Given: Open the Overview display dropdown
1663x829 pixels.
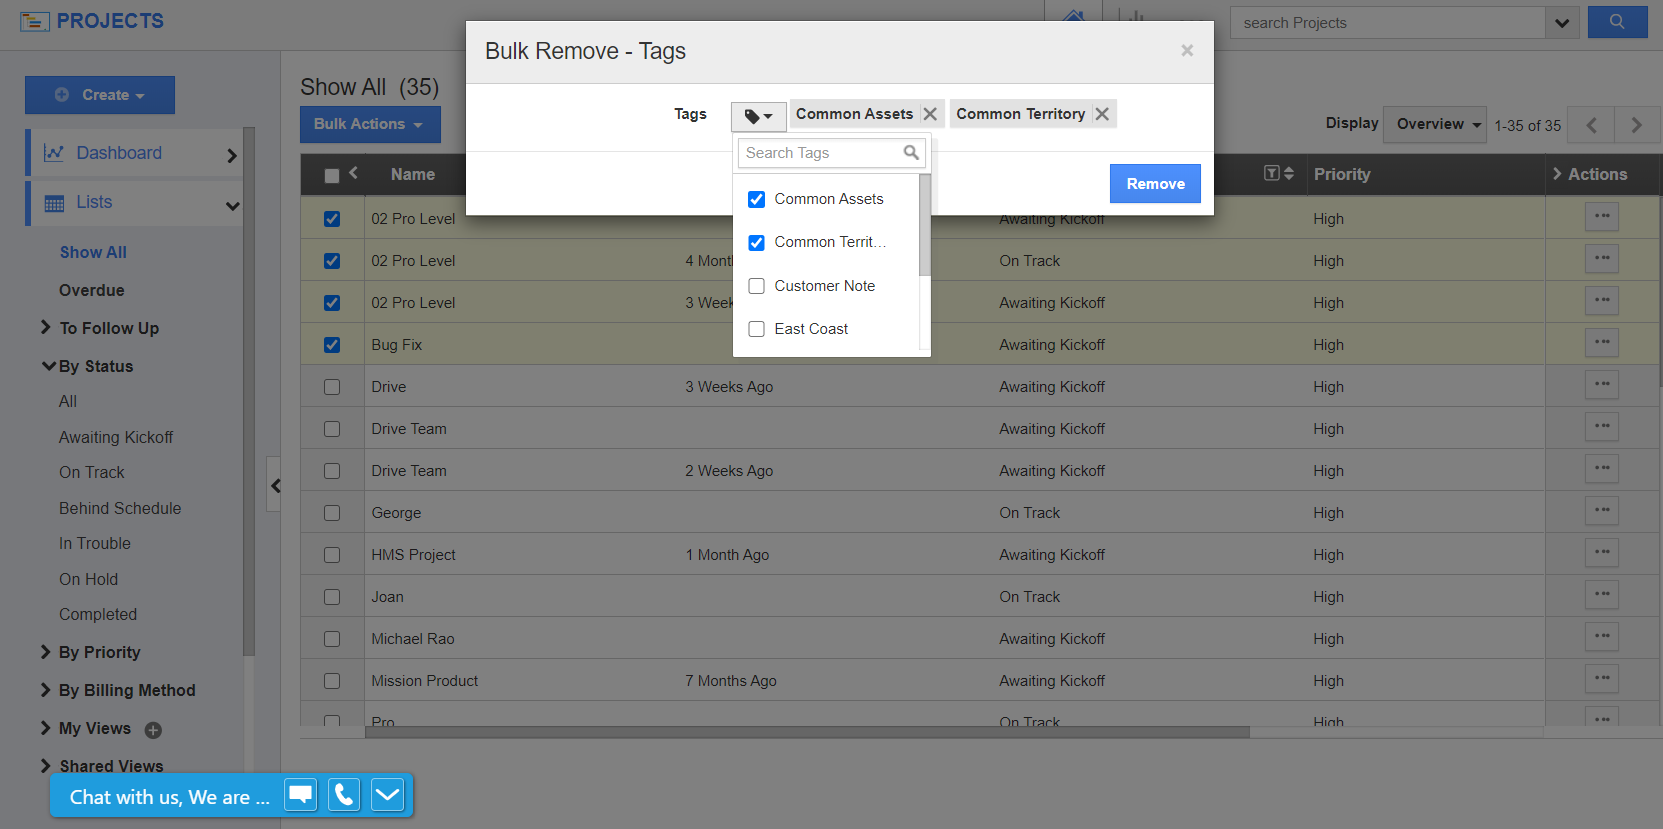Looking at the screenshot, I should point(1435,124).
